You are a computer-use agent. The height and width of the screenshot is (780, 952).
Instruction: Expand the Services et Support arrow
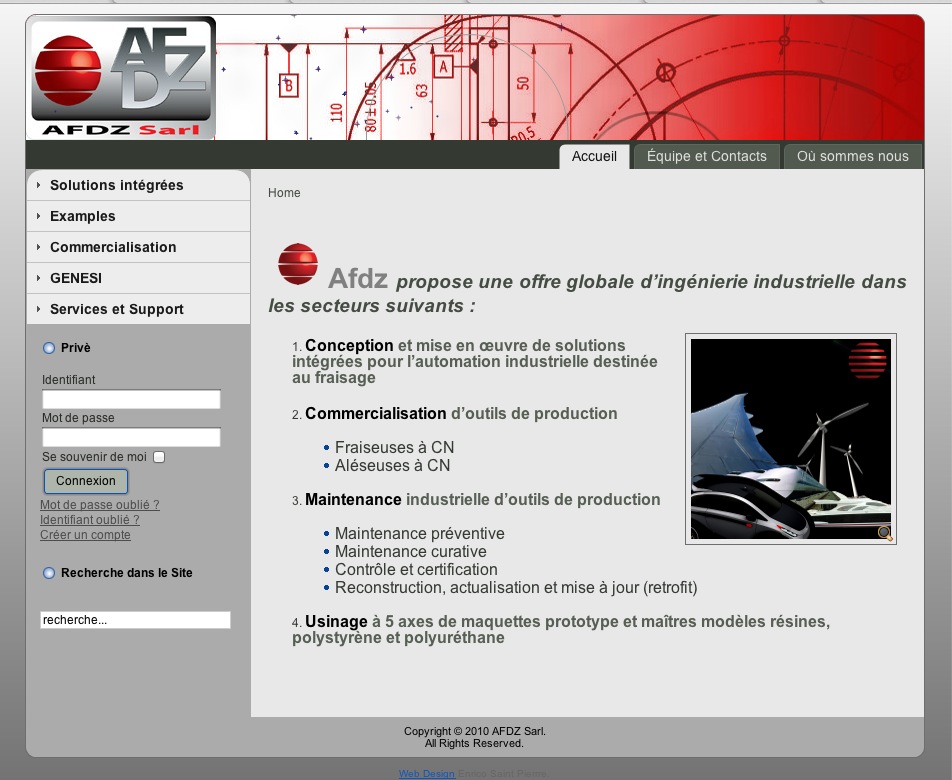(x=38, y=309)
